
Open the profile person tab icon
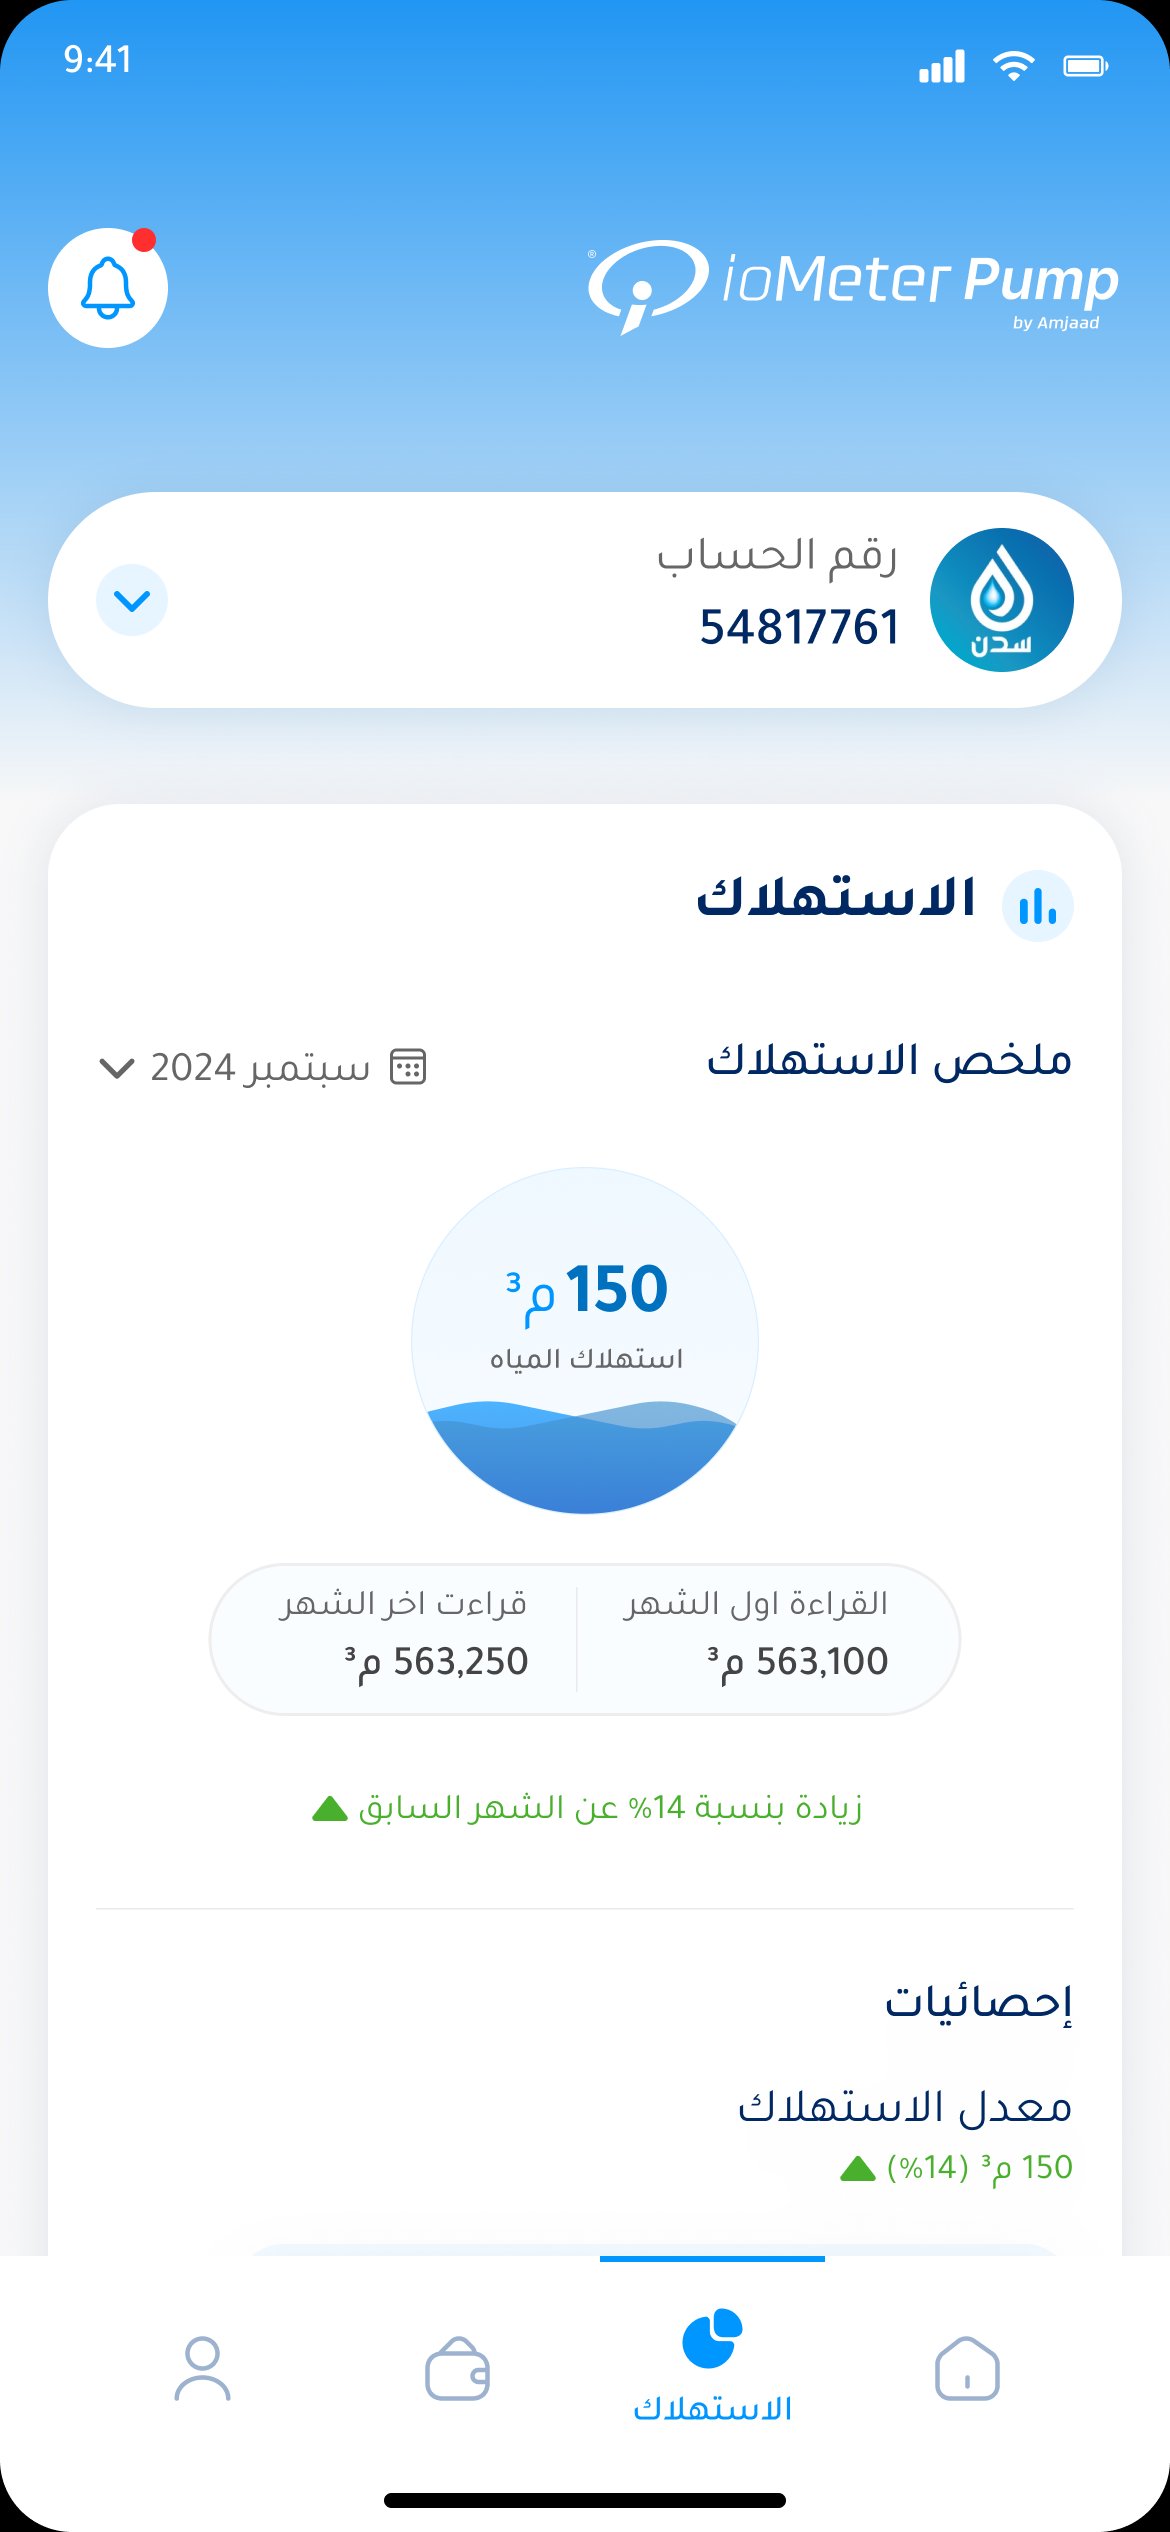pos(203,2368)
